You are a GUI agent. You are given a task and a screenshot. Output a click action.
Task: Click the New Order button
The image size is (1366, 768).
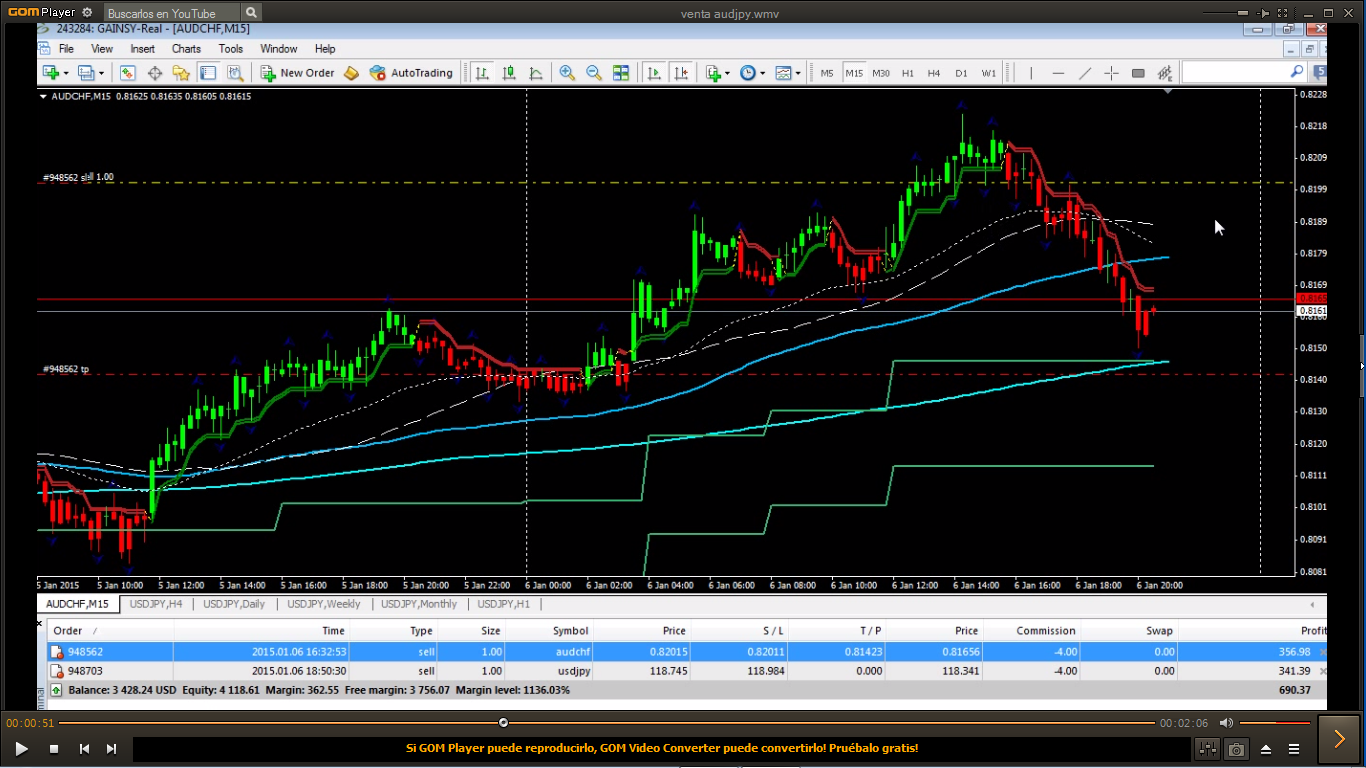pyautogui.click(x=298, y=73)
